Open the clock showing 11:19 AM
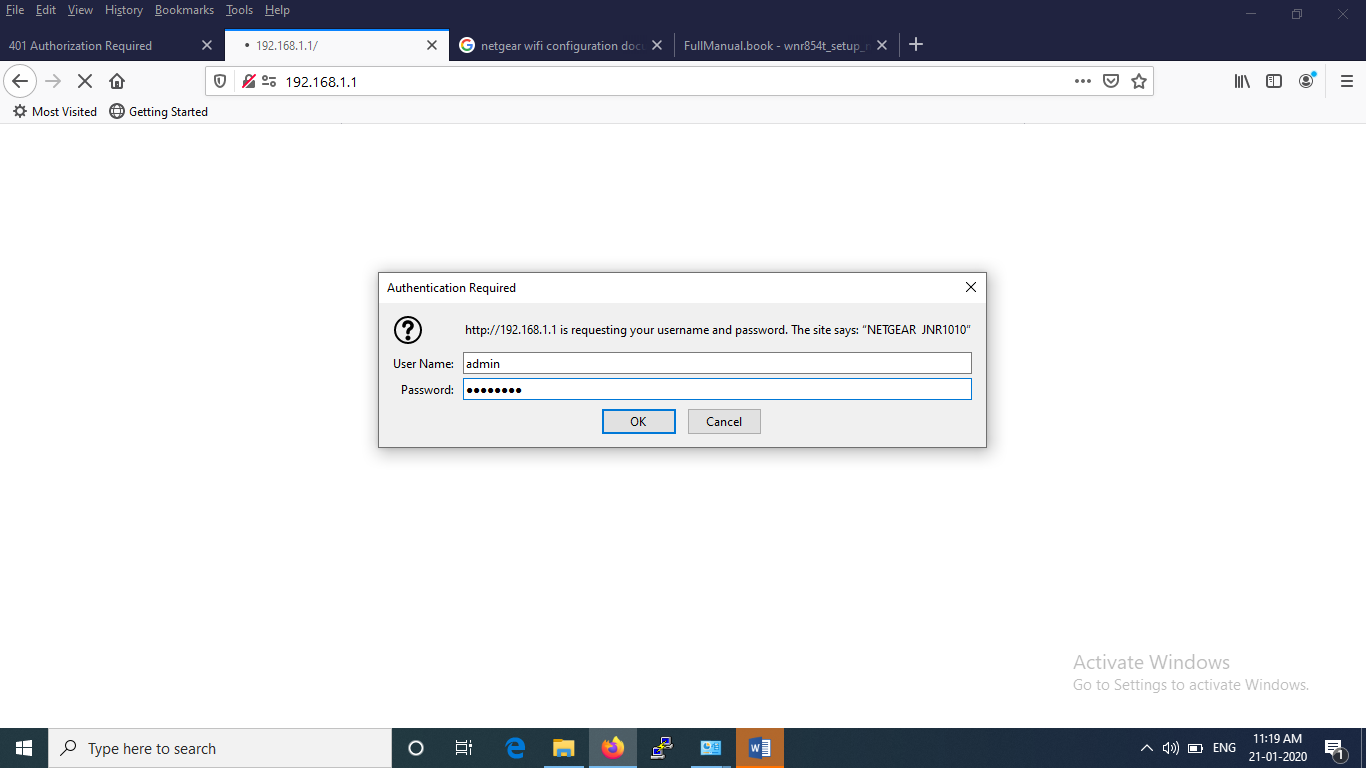The image size is (1366, 768). point(1278,748)
